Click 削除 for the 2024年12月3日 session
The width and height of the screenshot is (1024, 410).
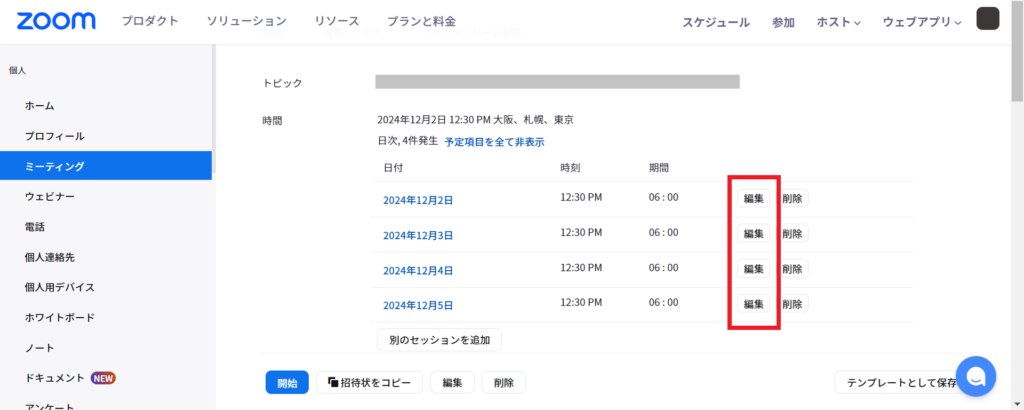click(792, 234)
